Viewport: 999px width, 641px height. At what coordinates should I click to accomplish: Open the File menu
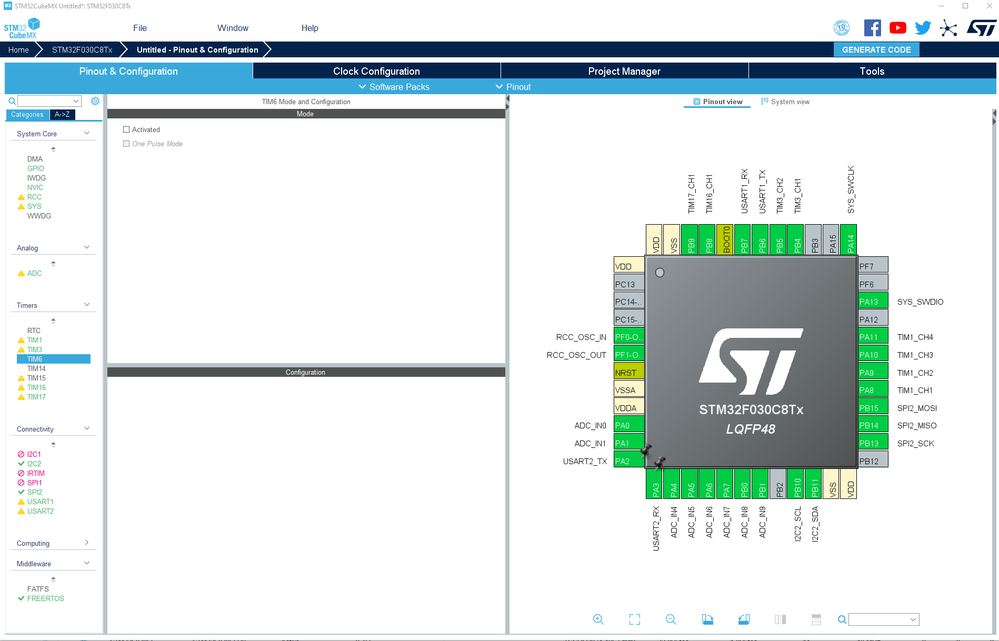click(140, 28)
